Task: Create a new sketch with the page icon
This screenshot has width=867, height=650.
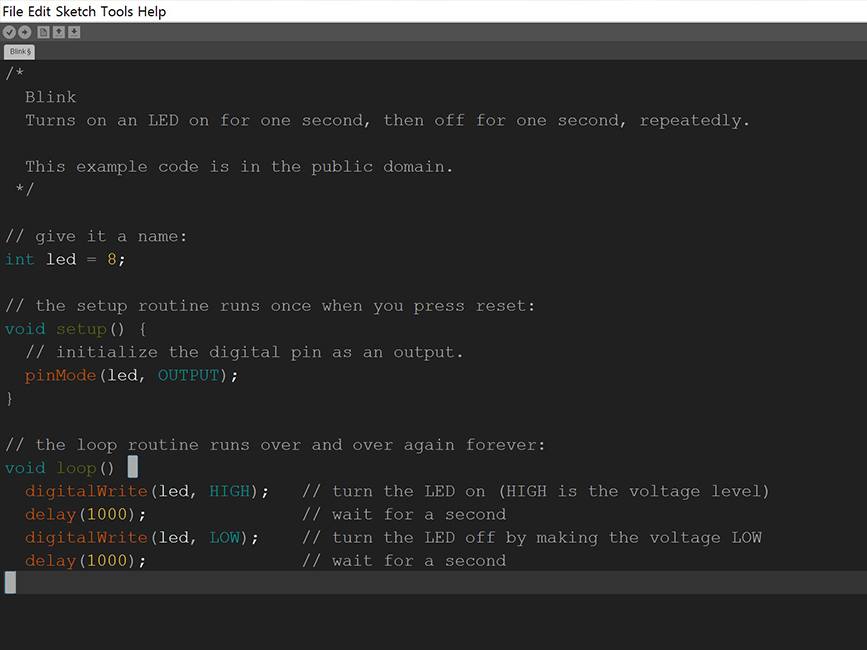Action: pyautogui.click(x=43, y=32)
